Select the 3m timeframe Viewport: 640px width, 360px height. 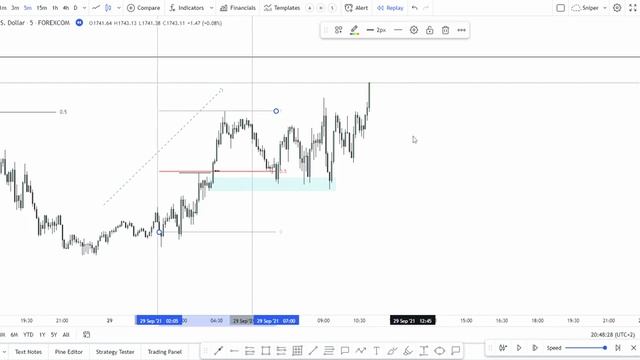[15, 8]
